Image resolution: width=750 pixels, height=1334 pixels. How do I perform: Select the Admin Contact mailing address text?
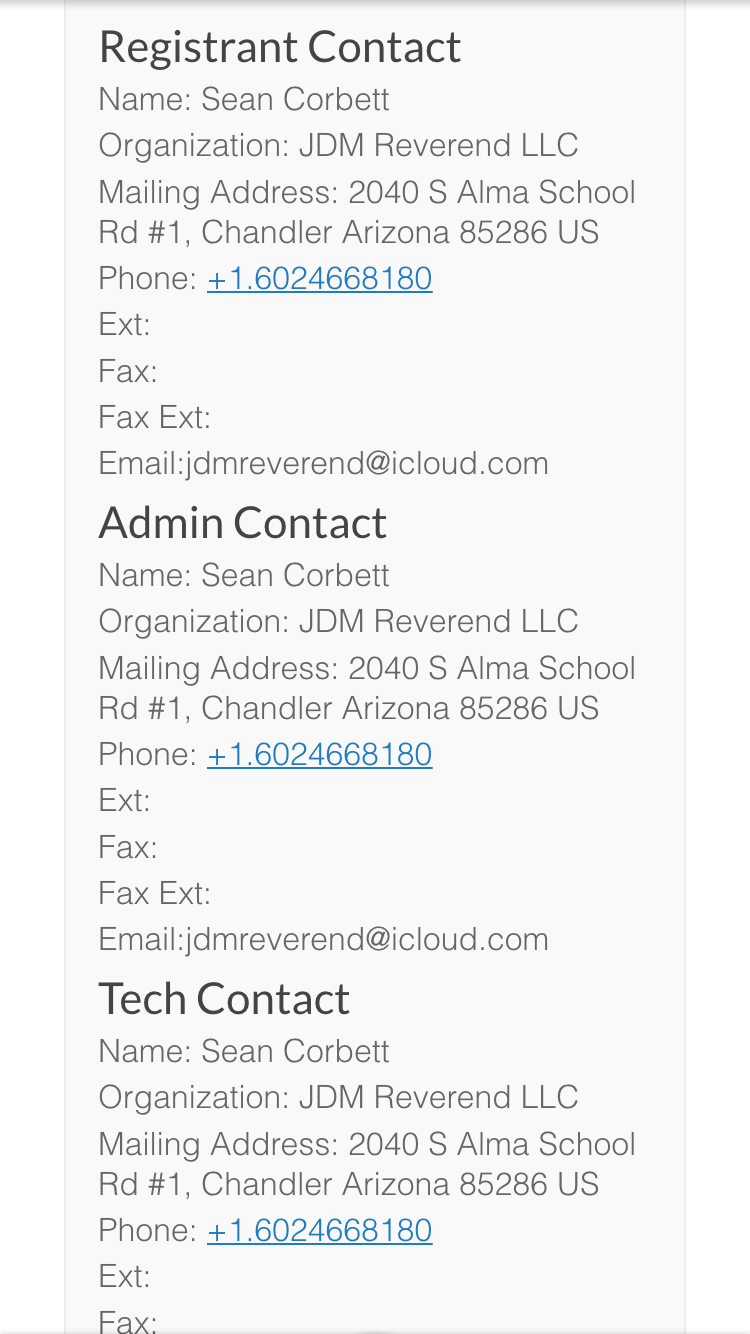[366, 688]
